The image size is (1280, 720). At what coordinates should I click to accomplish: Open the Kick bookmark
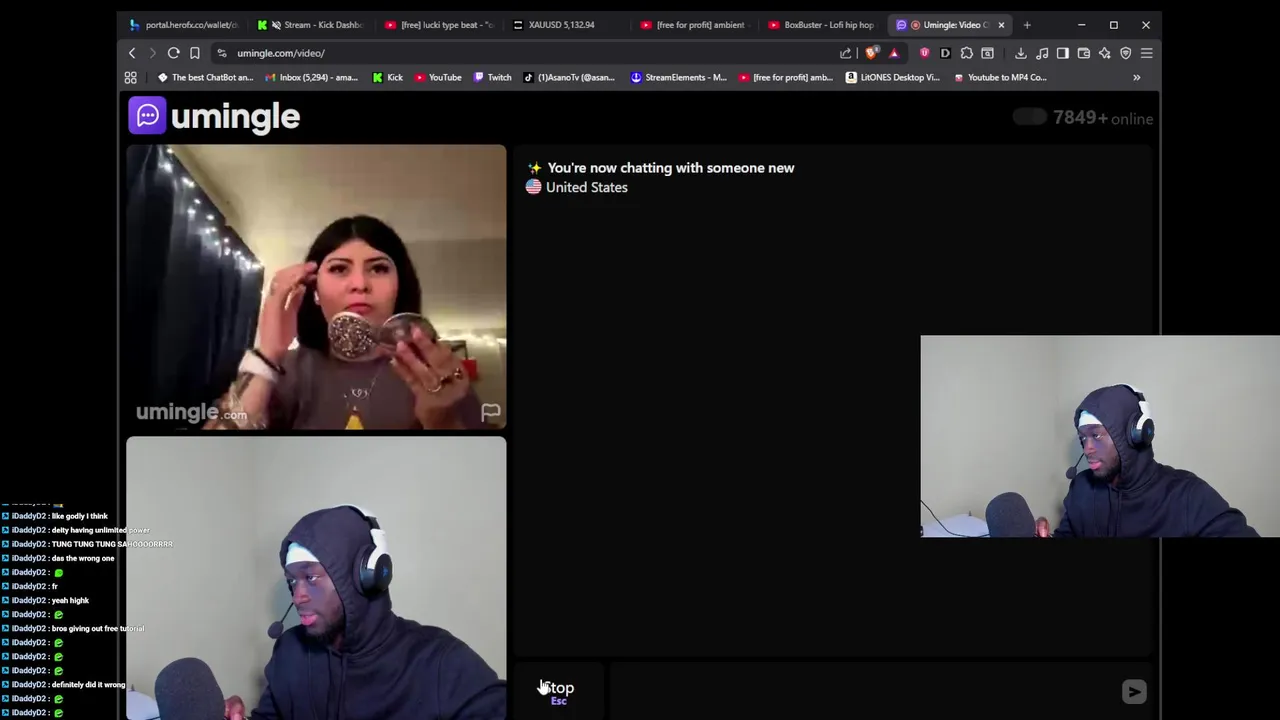pyautogui.click(x=387, y=77)
